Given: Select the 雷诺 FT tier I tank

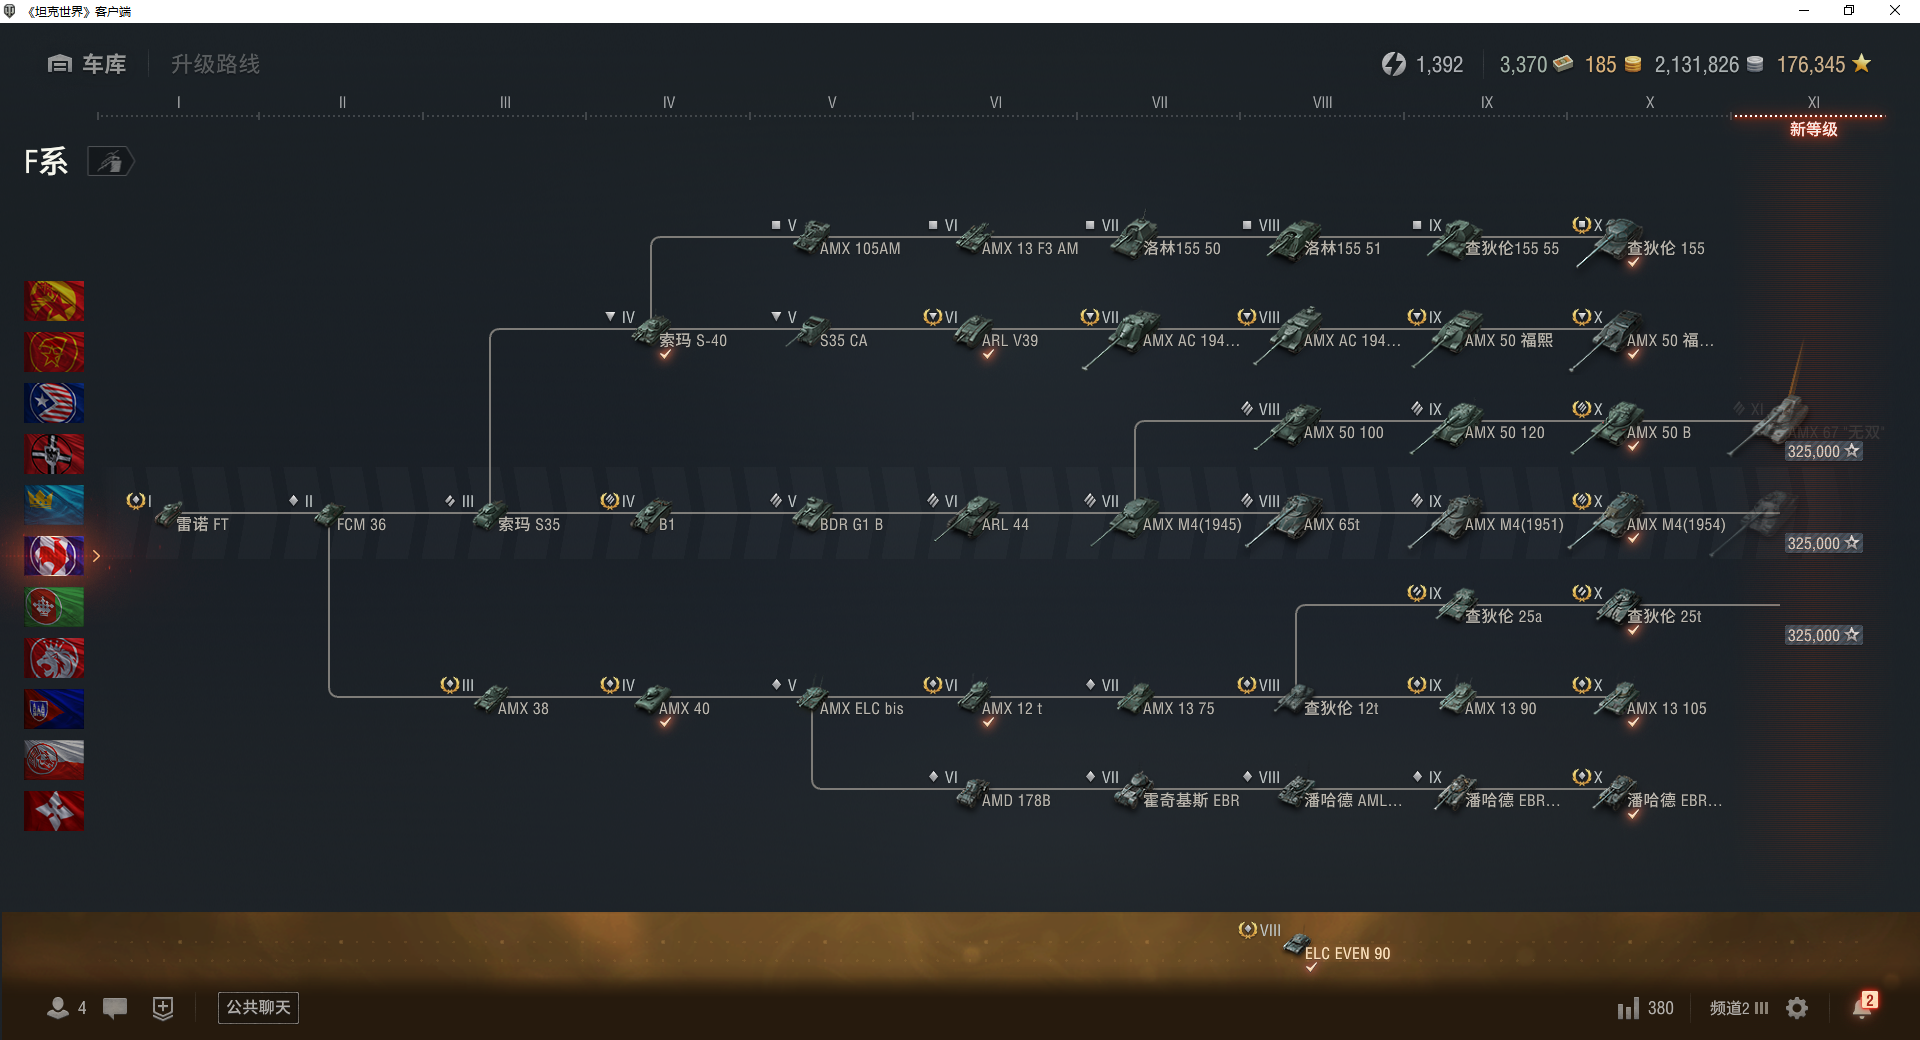Looking at the screenshot, I should 191,516.
